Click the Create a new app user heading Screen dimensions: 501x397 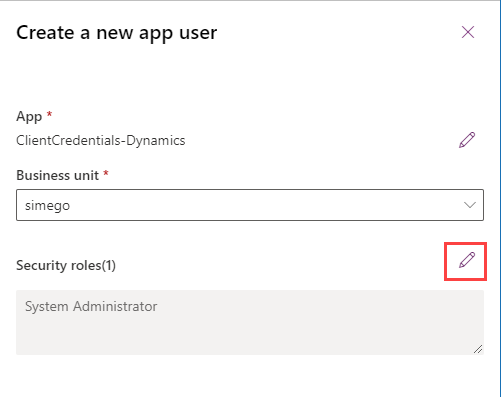click(x=117, y=33)
